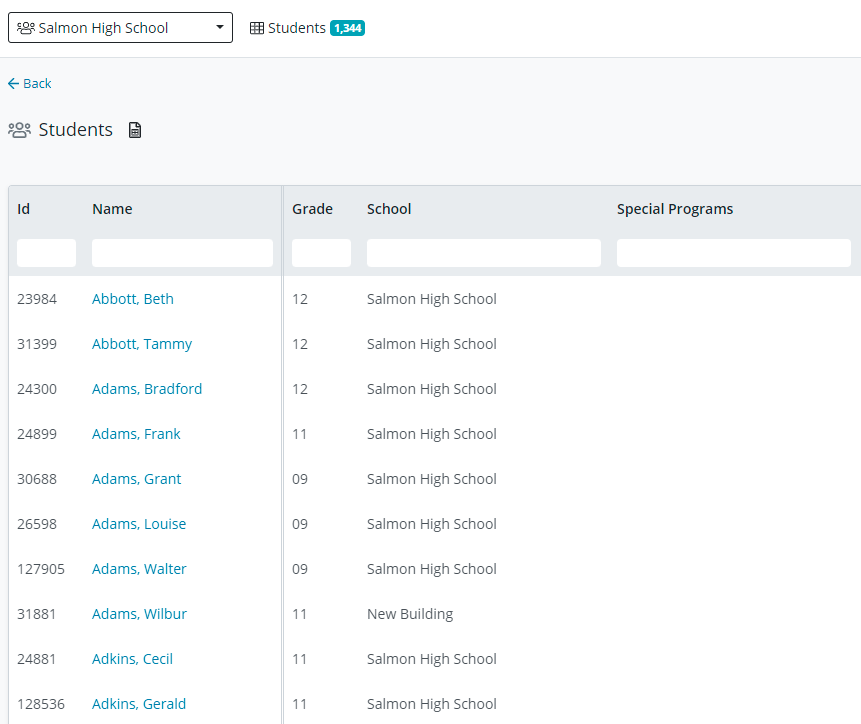This screenshot has width=861, height=724.
Task: Sort by the Grade column header
Action: [x=312, y=209]
